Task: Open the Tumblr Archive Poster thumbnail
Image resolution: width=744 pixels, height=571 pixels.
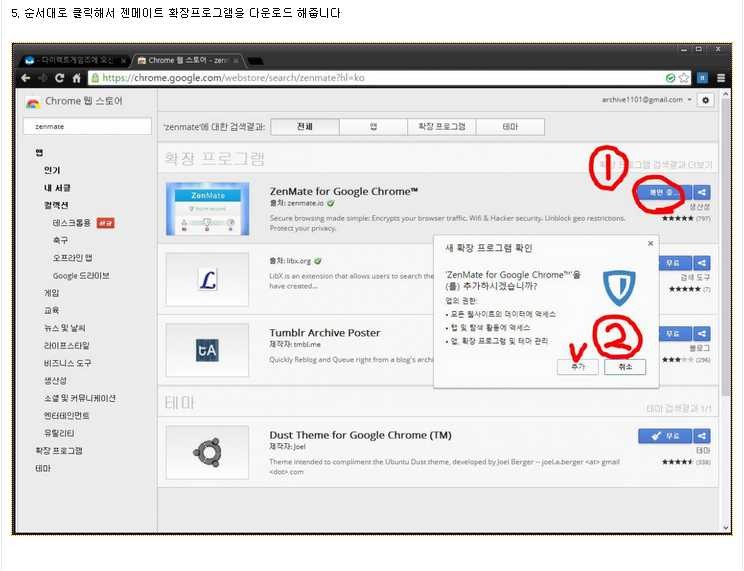Action: (207, 350)
